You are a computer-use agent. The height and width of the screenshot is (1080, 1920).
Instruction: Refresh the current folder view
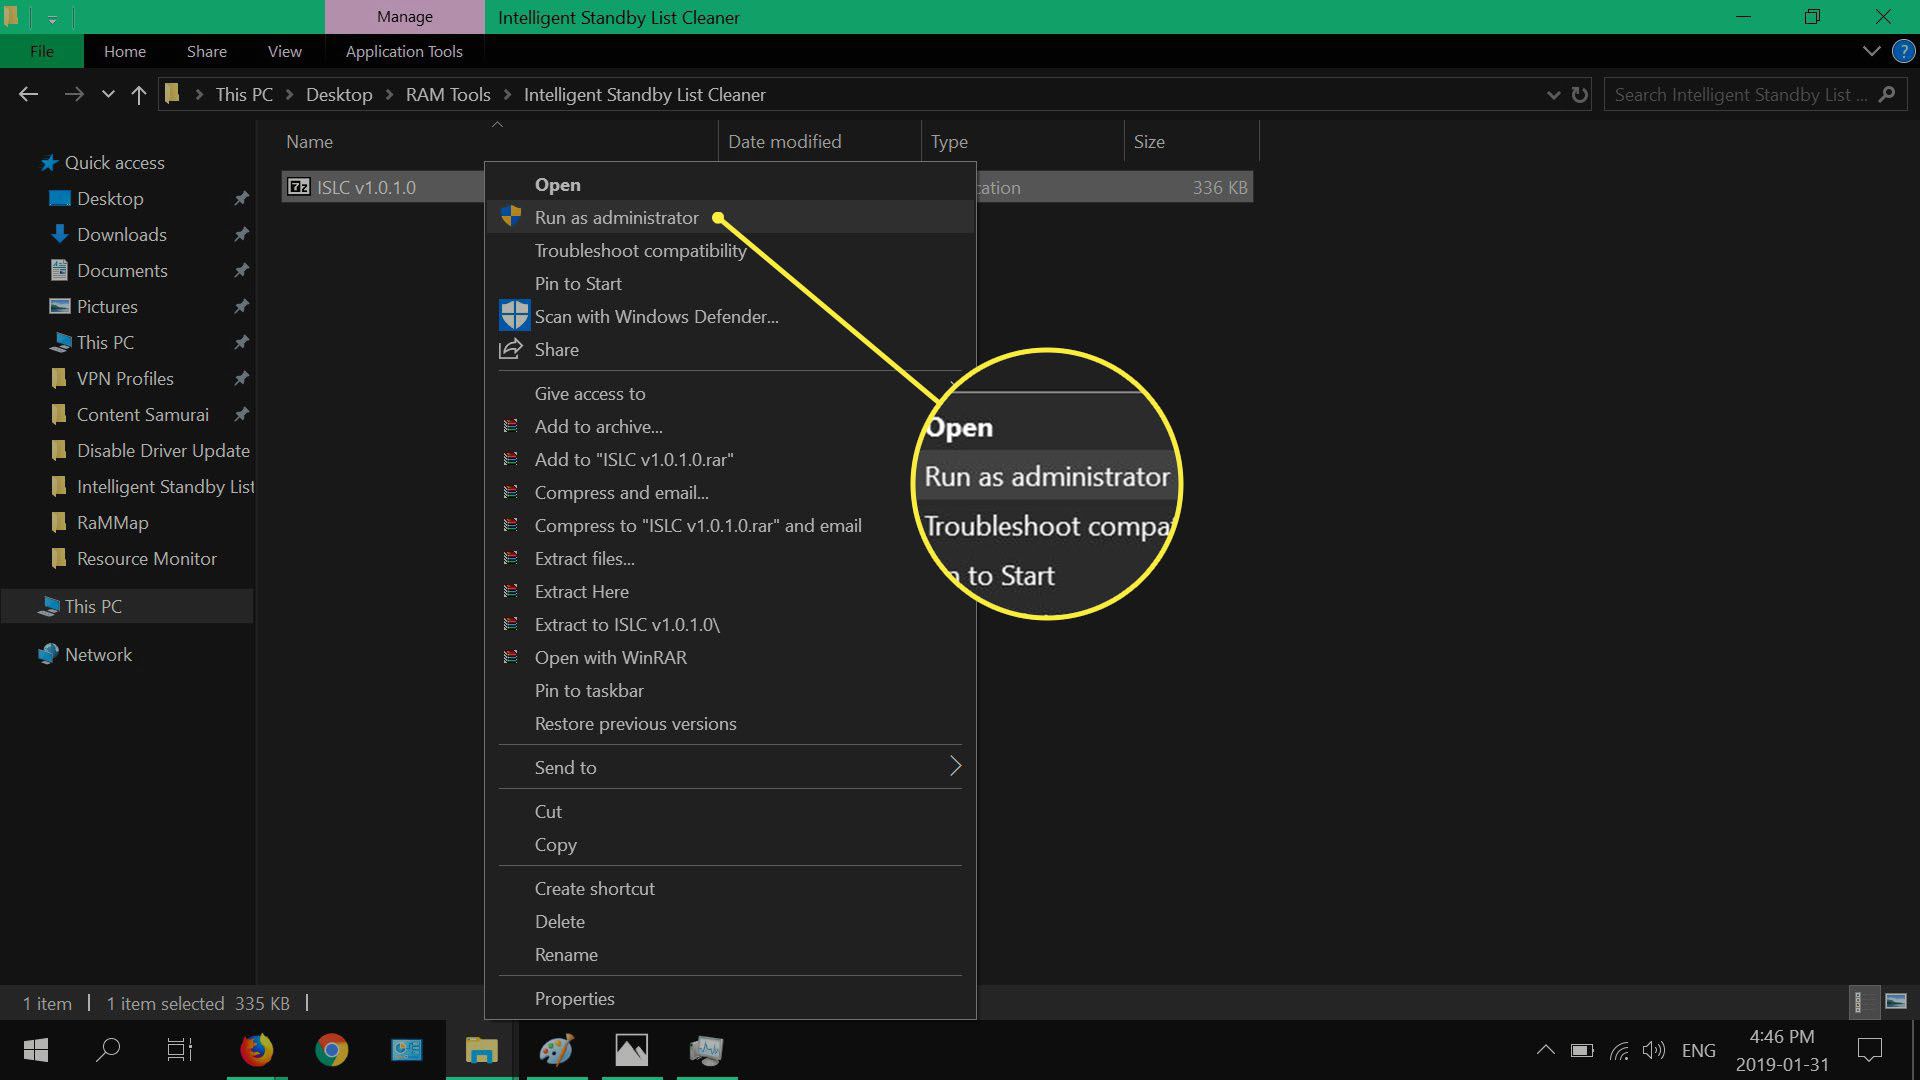[x=1580, y=94]
